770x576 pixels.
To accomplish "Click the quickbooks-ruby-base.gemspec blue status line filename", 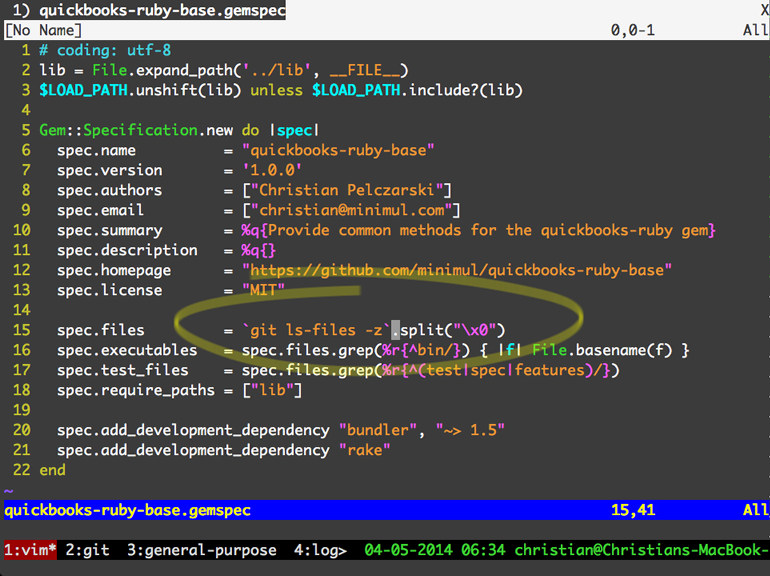I will coord(128,510).
